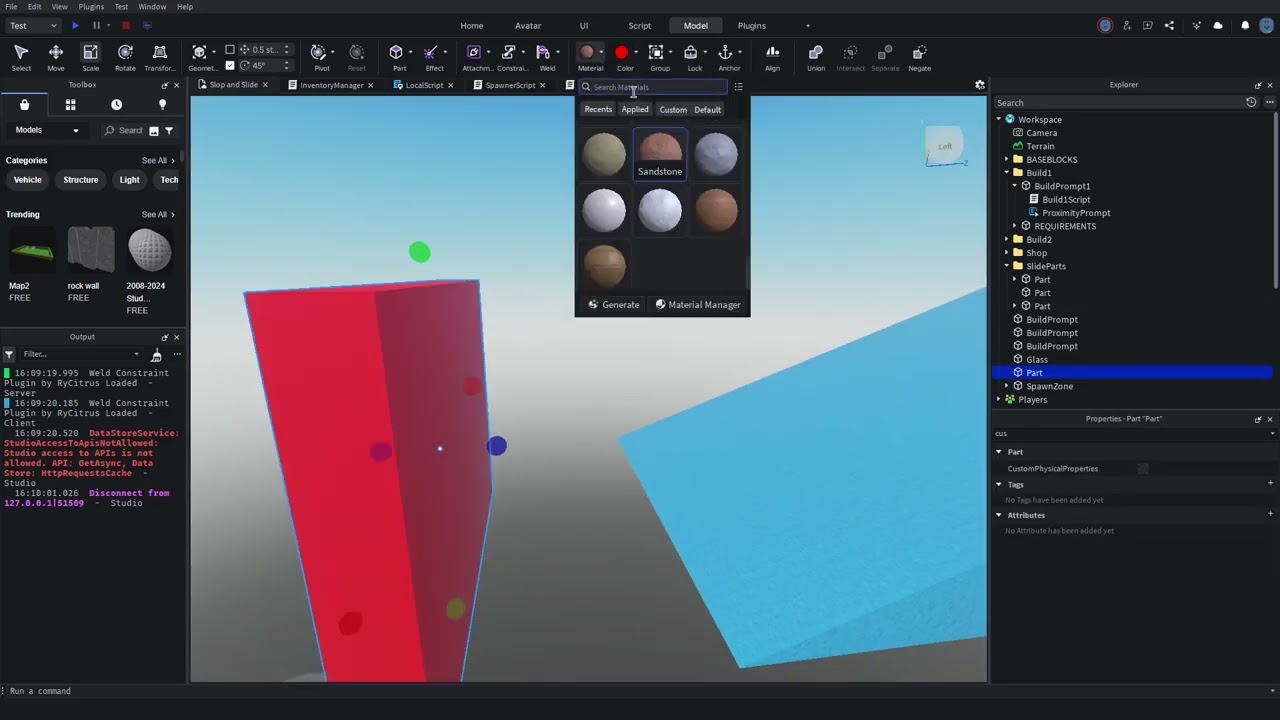1280x720 pixels.
Task: Switch to the Avatar ribbon tab
Action: point(528,25)
